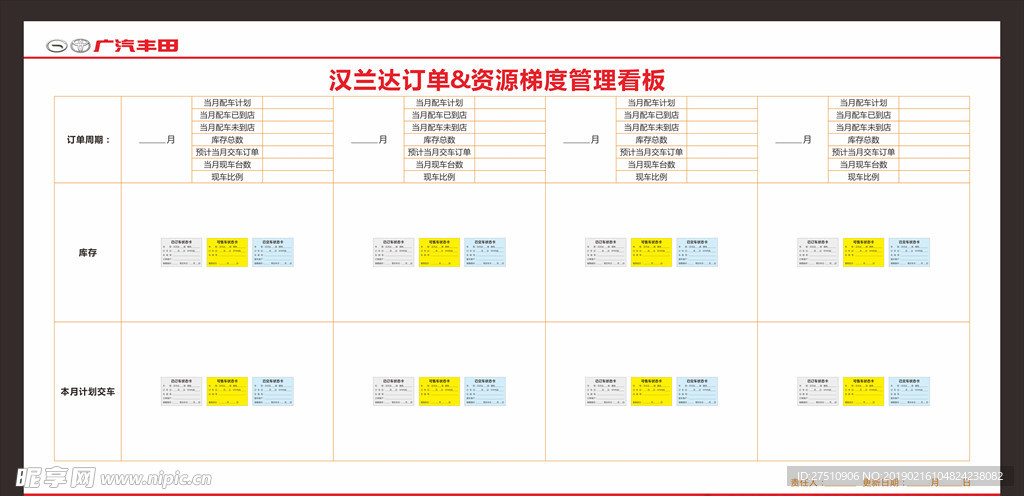Select the title 汉兰达订单&资源梯度管理看板

coord(496,80)
